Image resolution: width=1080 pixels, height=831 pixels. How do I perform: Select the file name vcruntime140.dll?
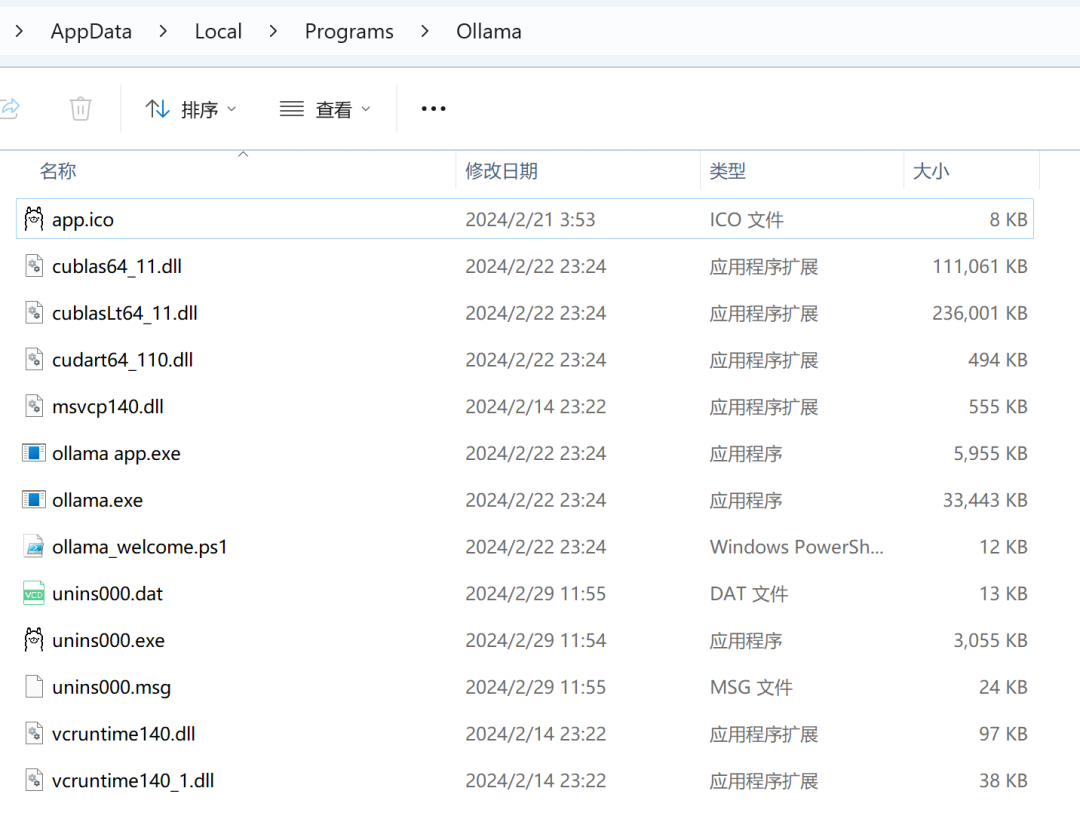pyautogui.click(x=124, y=735)
